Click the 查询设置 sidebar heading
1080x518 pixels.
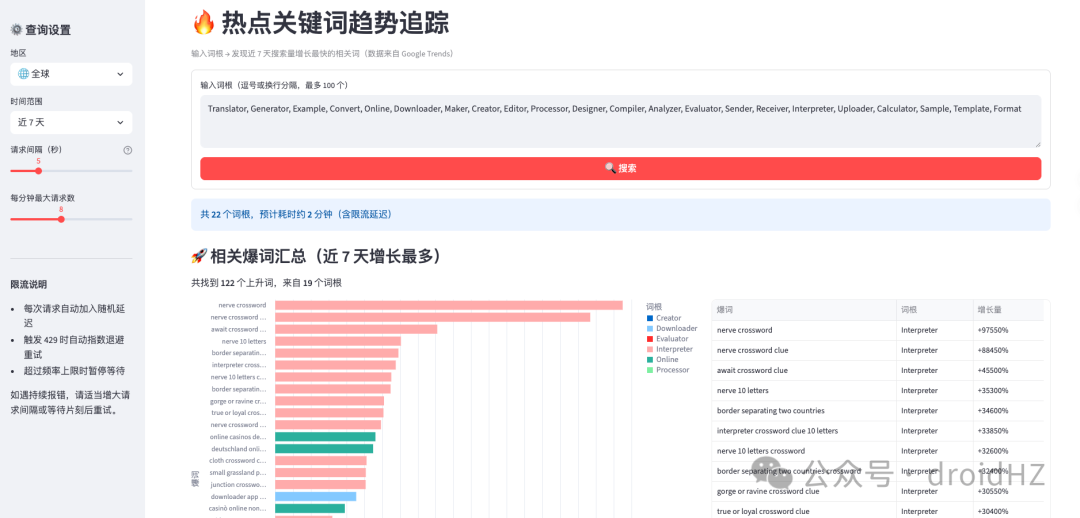pos(41,30)
